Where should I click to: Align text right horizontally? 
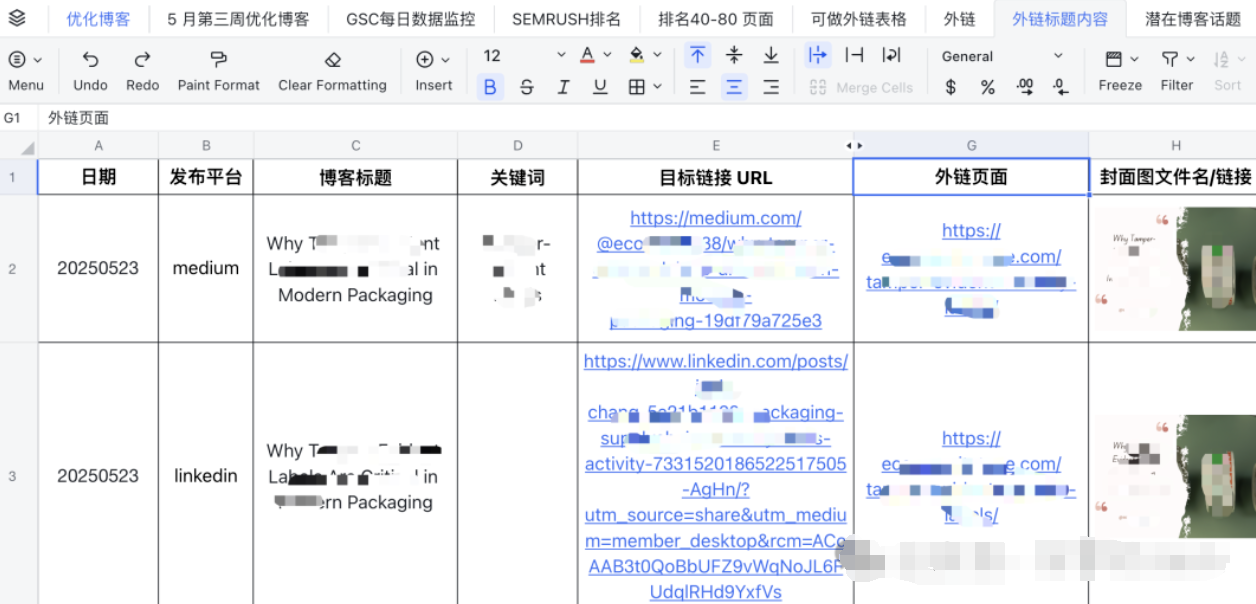(771, 88)
